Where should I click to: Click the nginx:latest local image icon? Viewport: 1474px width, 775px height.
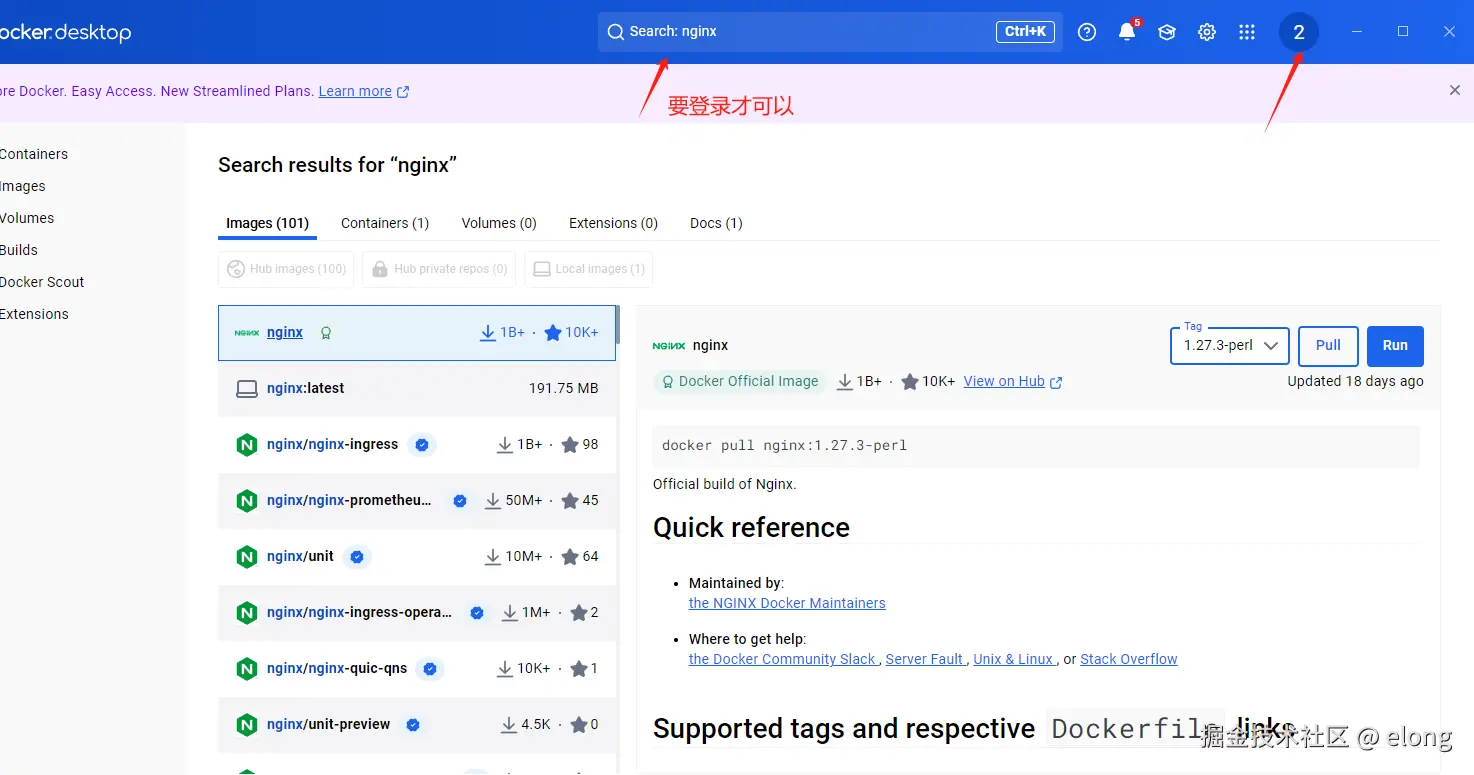[x=247, y=389]
